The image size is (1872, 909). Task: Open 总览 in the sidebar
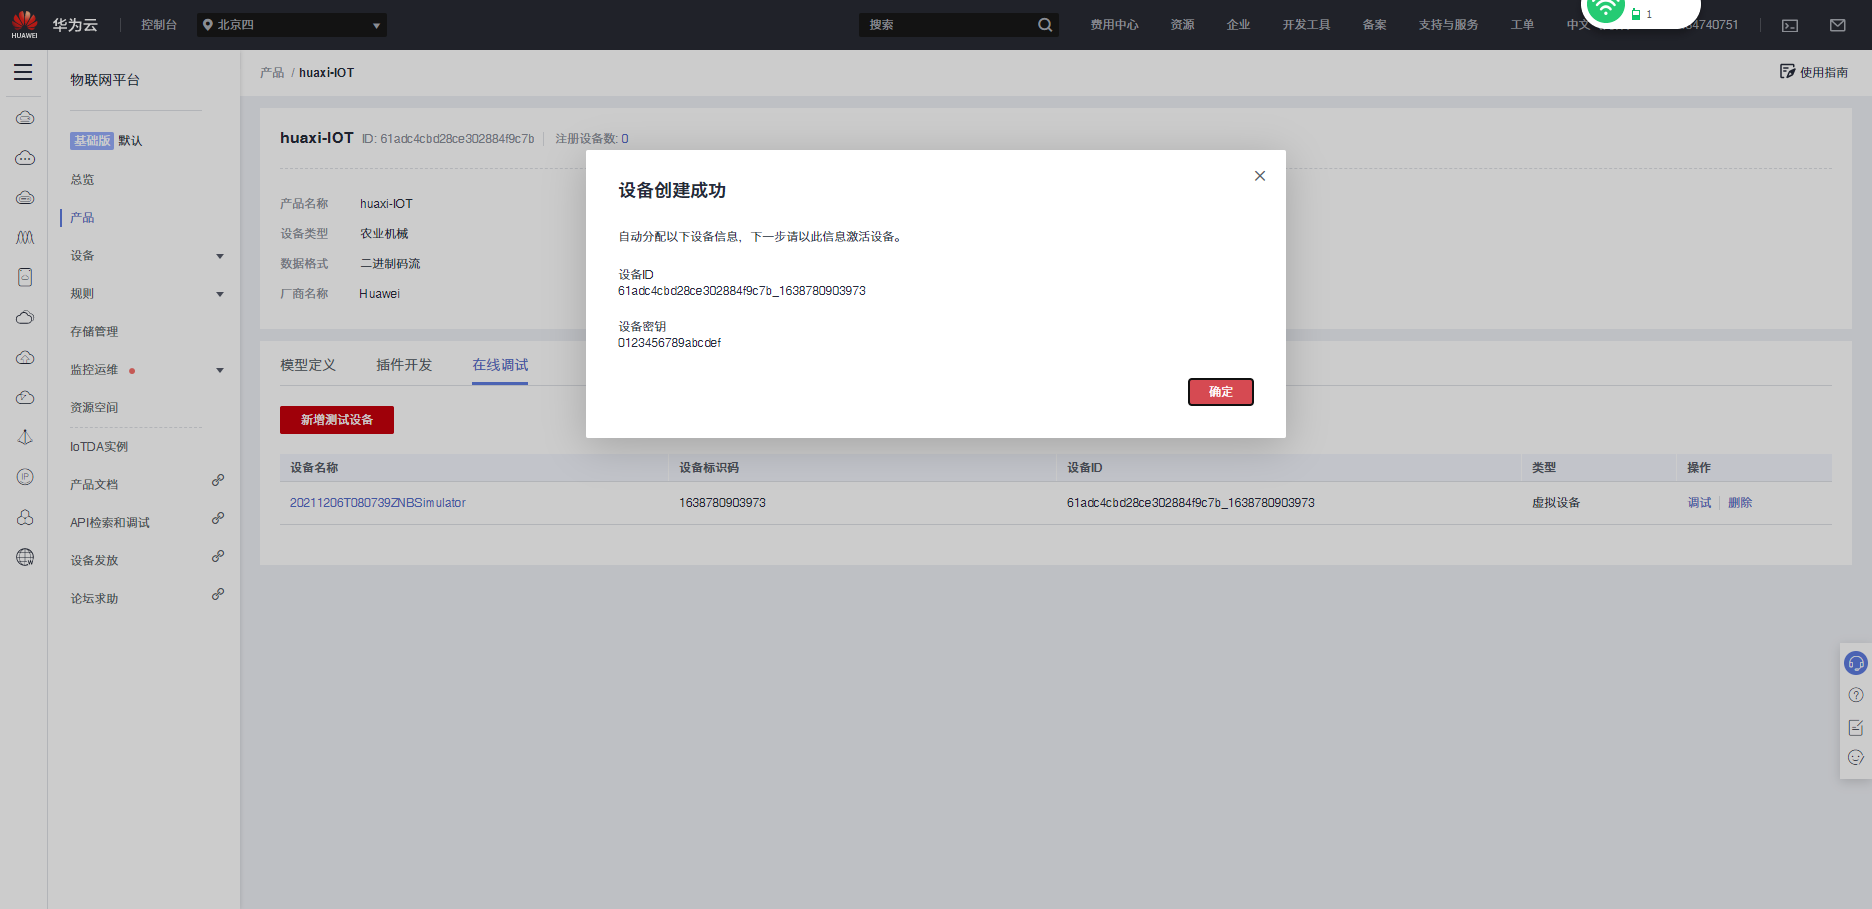82,180
